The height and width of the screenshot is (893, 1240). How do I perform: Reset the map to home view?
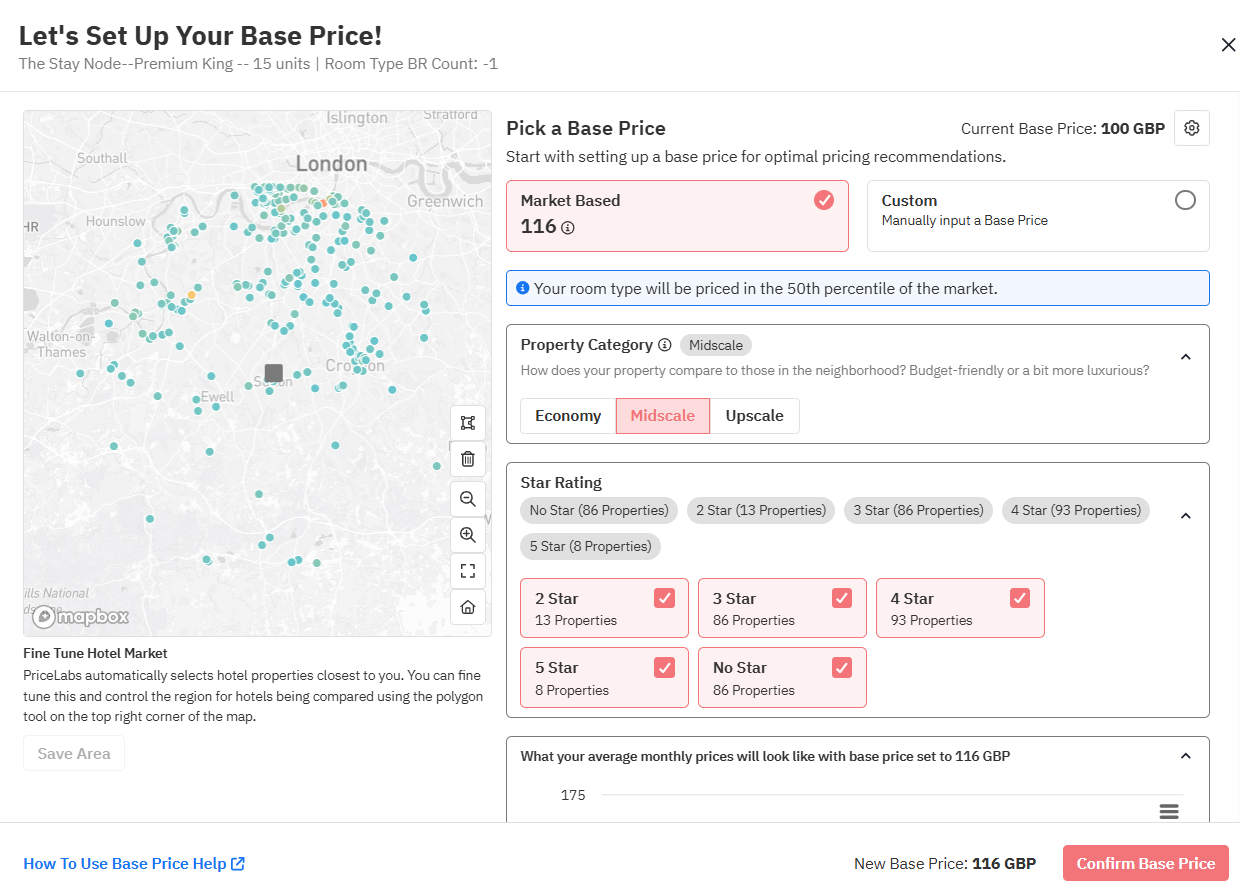(467, 607)
